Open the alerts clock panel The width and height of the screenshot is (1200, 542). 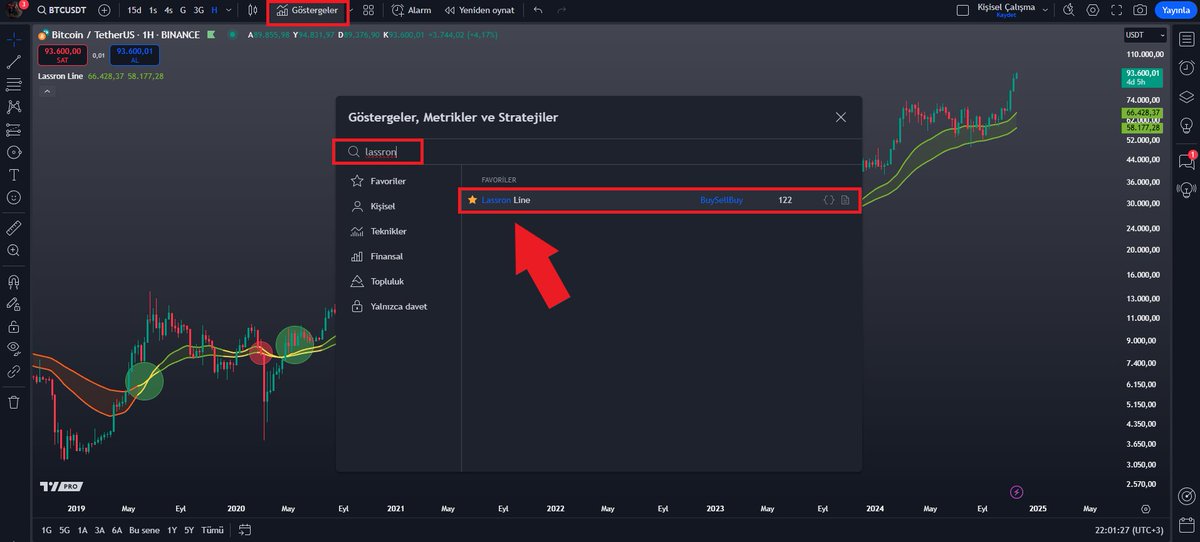(x=1186, y=68)
